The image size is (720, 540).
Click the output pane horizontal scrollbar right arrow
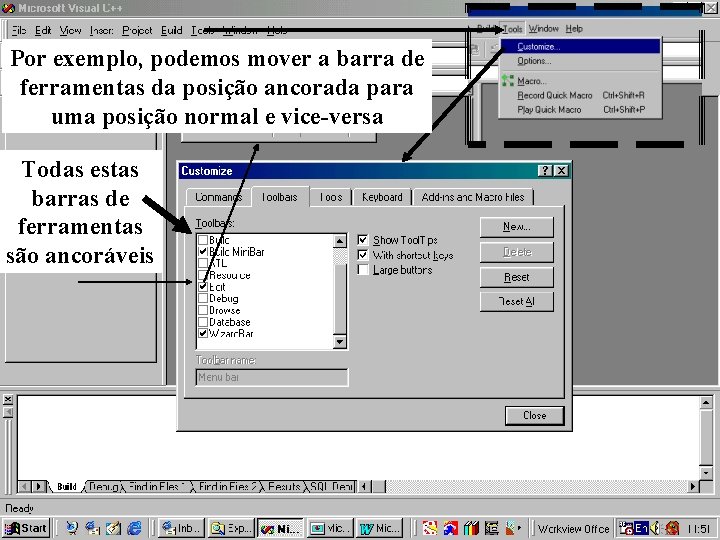click(x=692, y=486)
